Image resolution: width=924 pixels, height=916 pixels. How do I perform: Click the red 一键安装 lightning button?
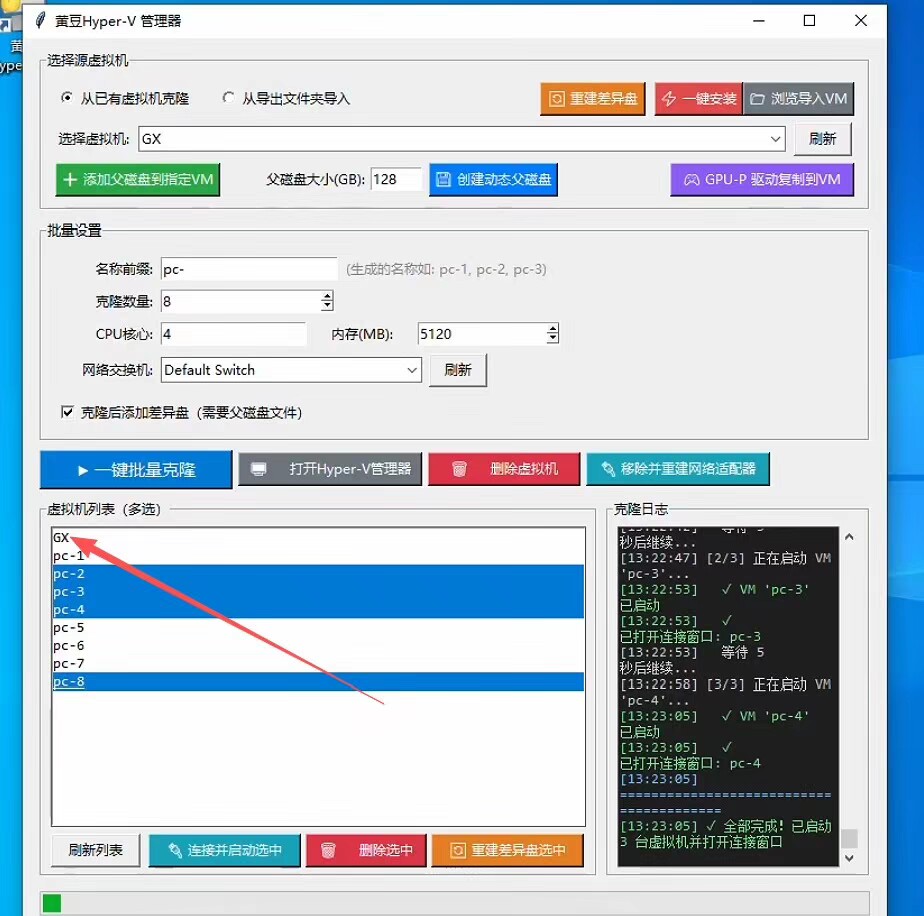click(x=698, y=98)
